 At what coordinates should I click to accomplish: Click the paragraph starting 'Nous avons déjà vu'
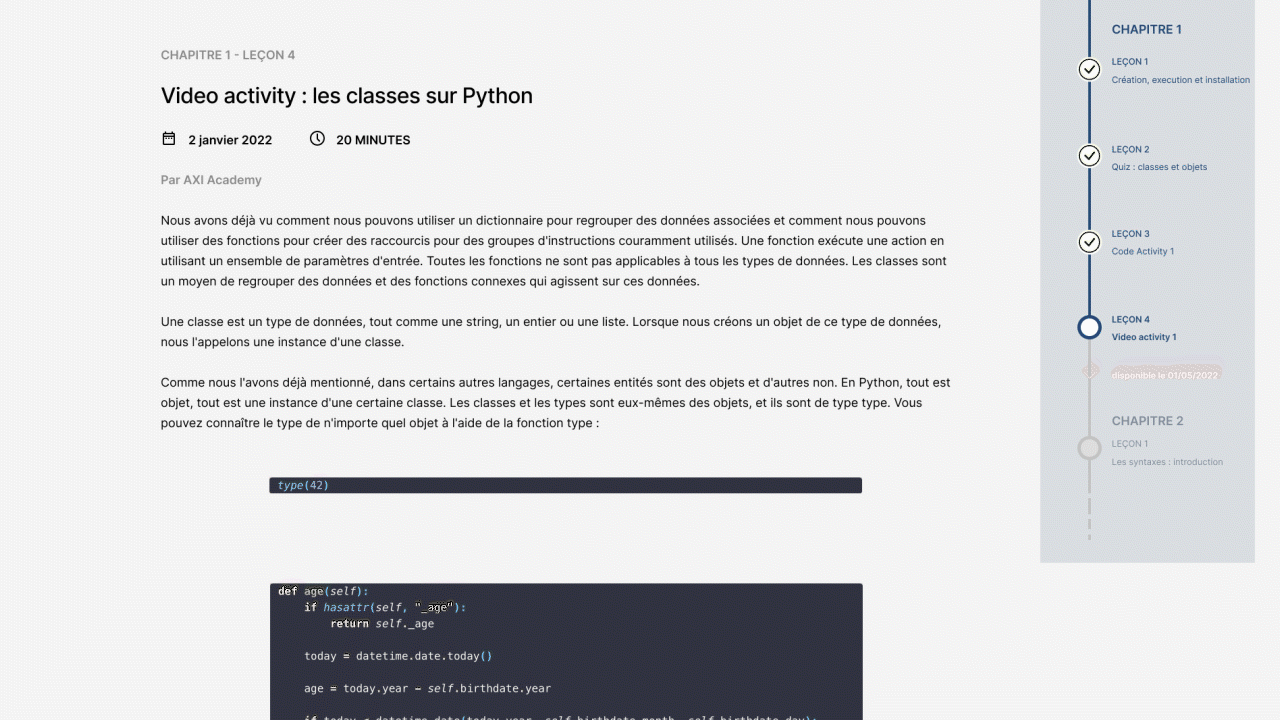(554, 251)
